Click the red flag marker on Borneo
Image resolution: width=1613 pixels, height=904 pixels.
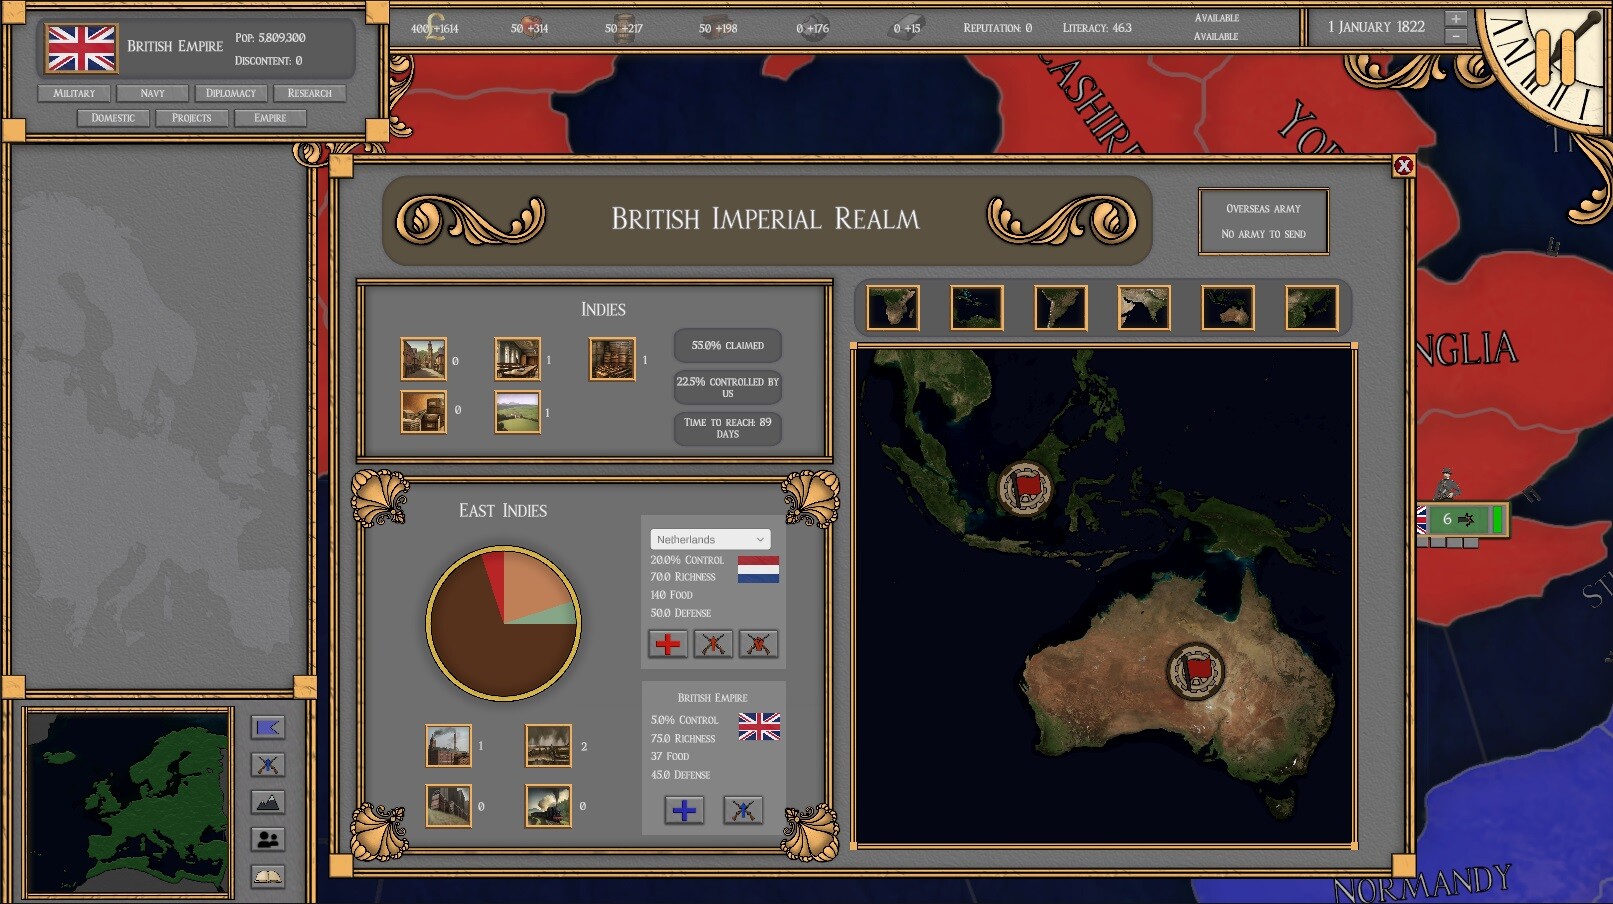point(1025,488)
